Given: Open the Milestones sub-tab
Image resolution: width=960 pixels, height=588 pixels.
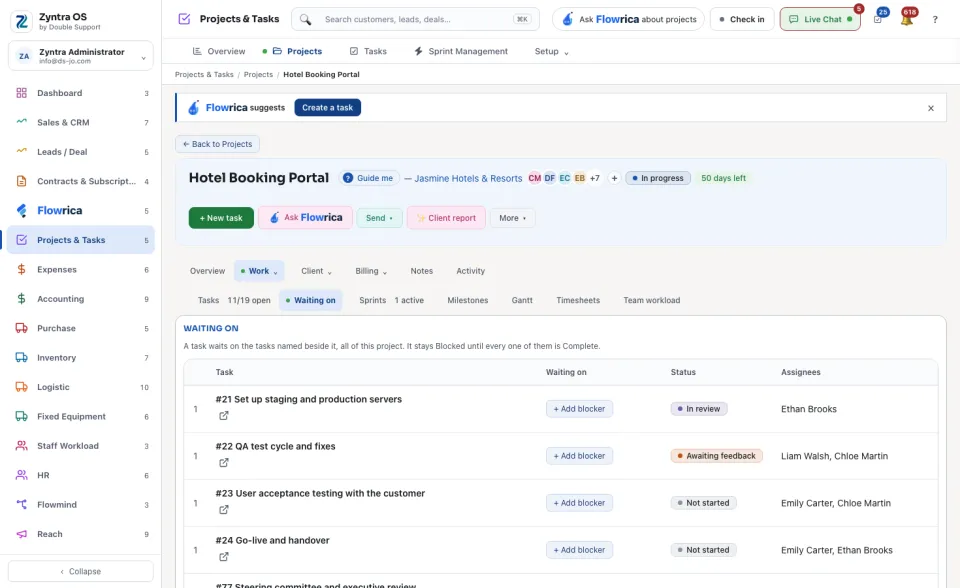Looking at the screenshot, I should pyautogui.click(x=468, y=300).
